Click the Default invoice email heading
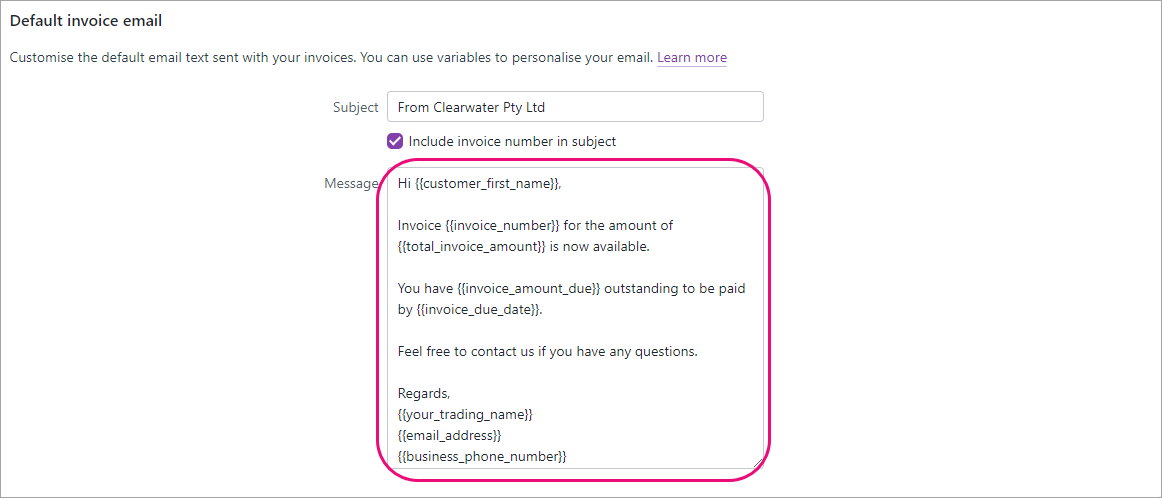The image size is (1162, 498). [x=86, y=21]
